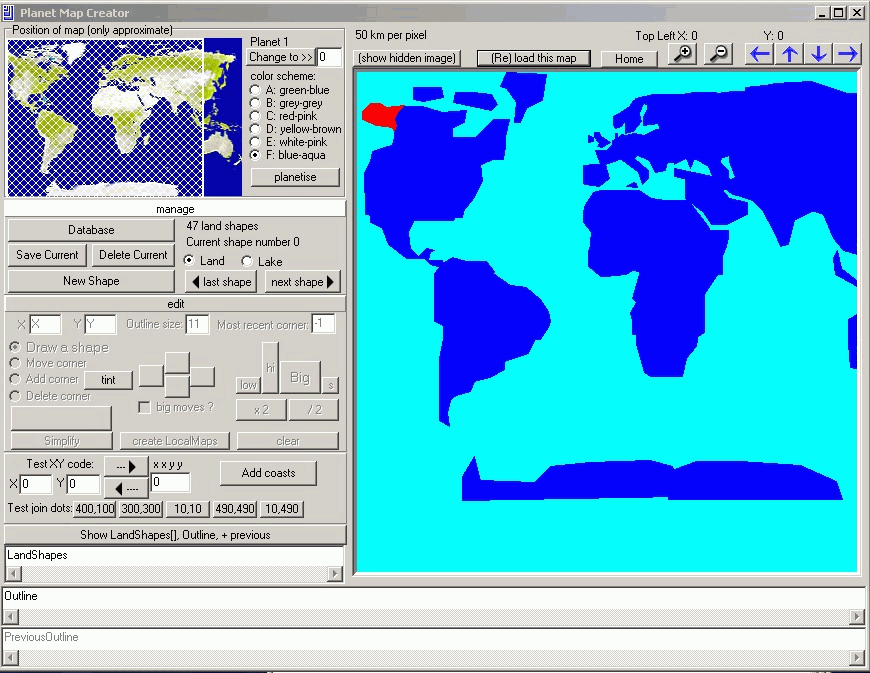
Task: Select the Lake radio option
Action: pos(247,261)
